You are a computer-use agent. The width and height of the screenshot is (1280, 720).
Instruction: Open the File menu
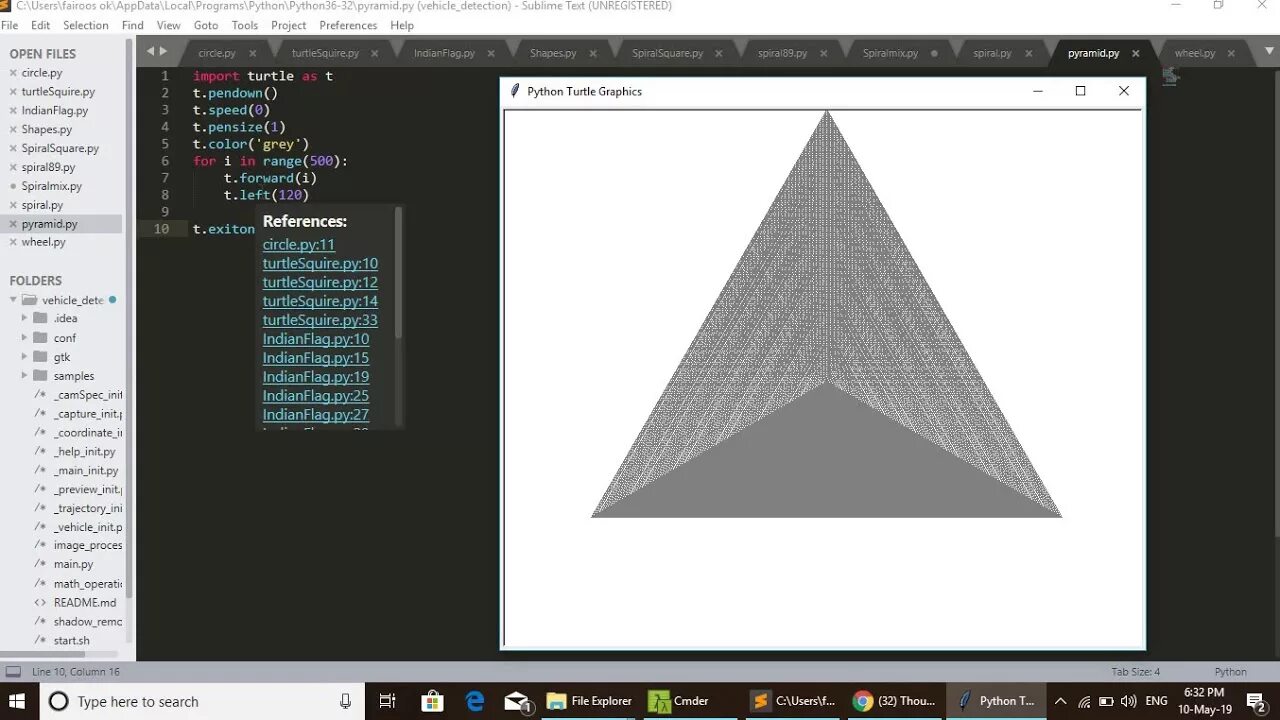pos(10,25)
